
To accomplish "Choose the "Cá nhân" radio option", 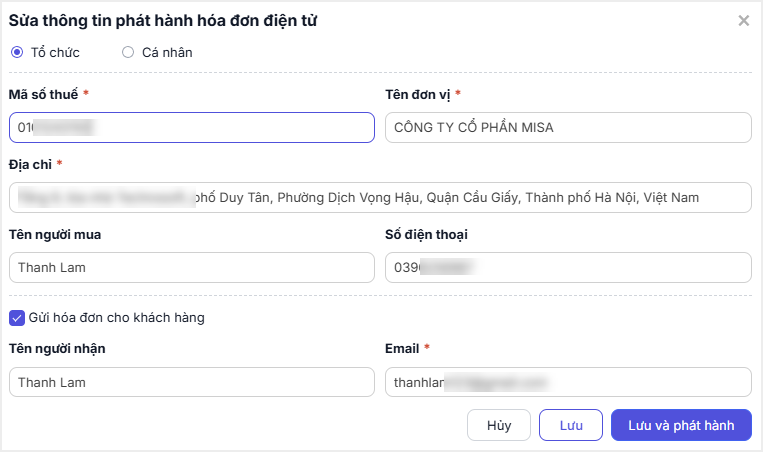I will pyautogui.click(x=128, y=52).
